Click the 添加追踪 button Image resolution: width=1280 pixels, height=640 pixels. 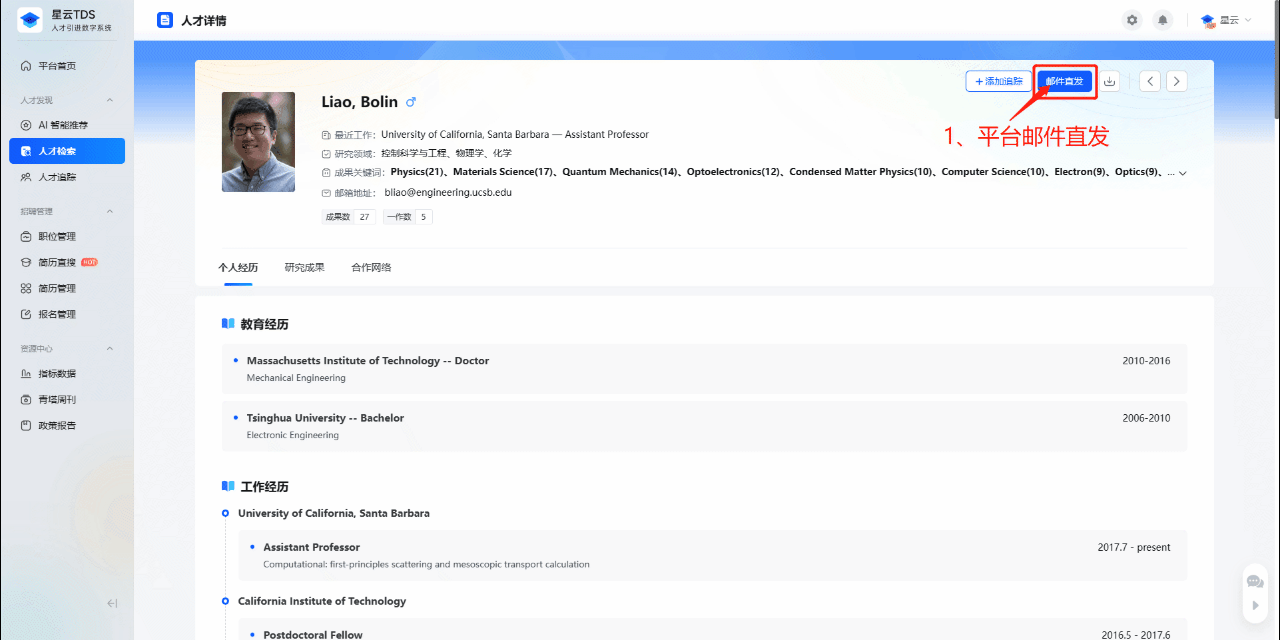[998, 81]
